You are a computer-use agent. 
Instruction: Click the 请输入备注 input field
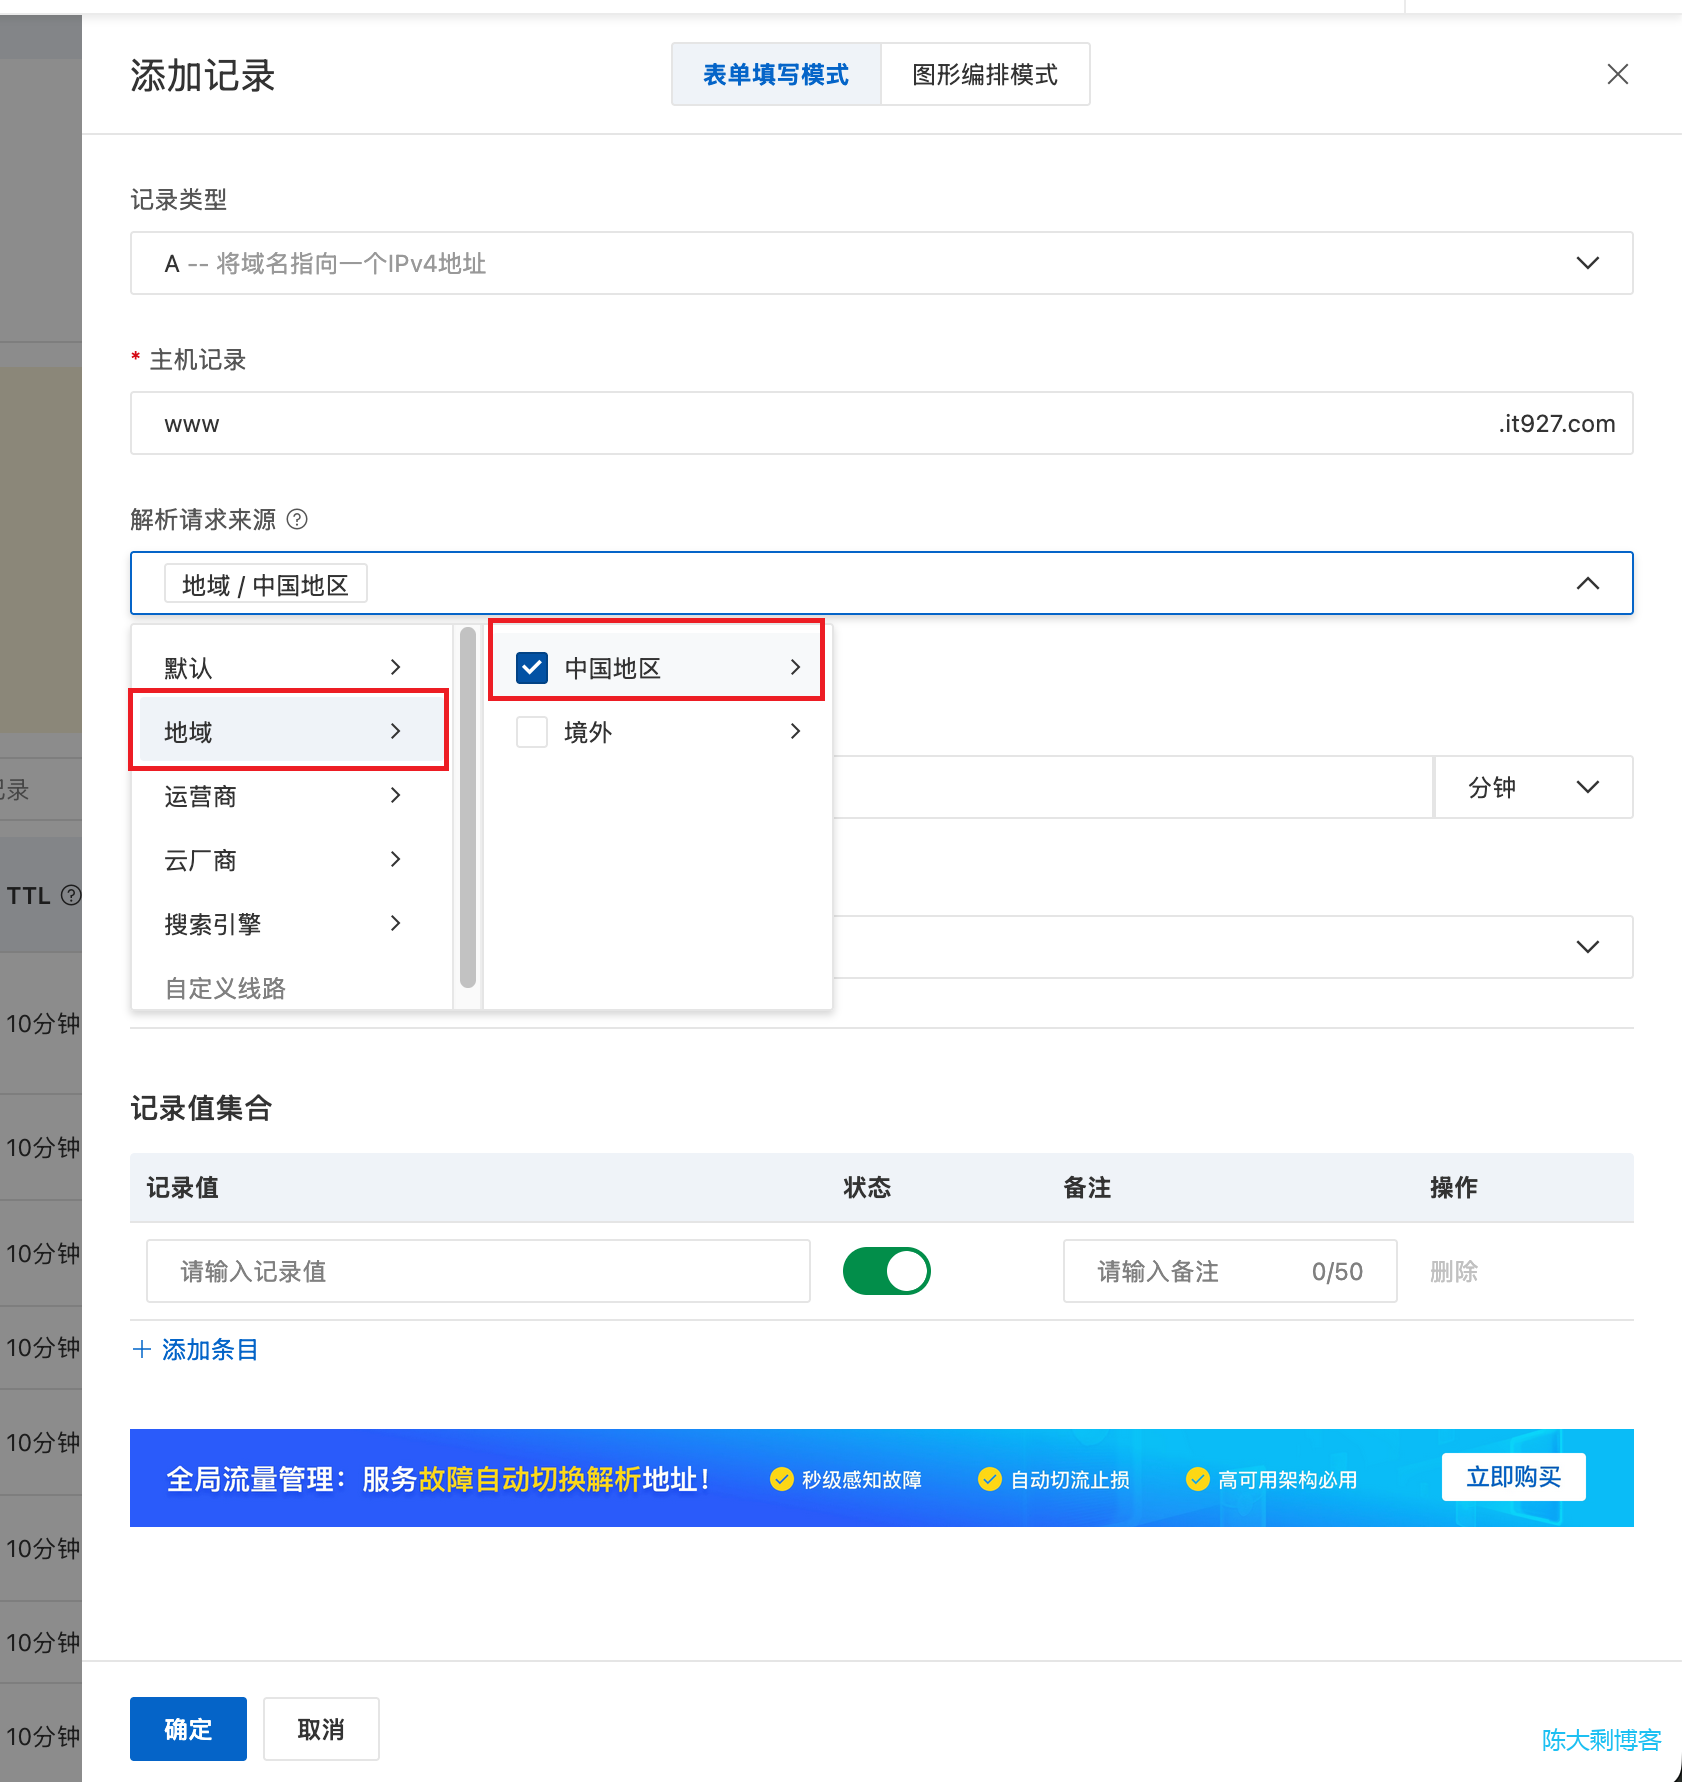coord(1230,1271)
